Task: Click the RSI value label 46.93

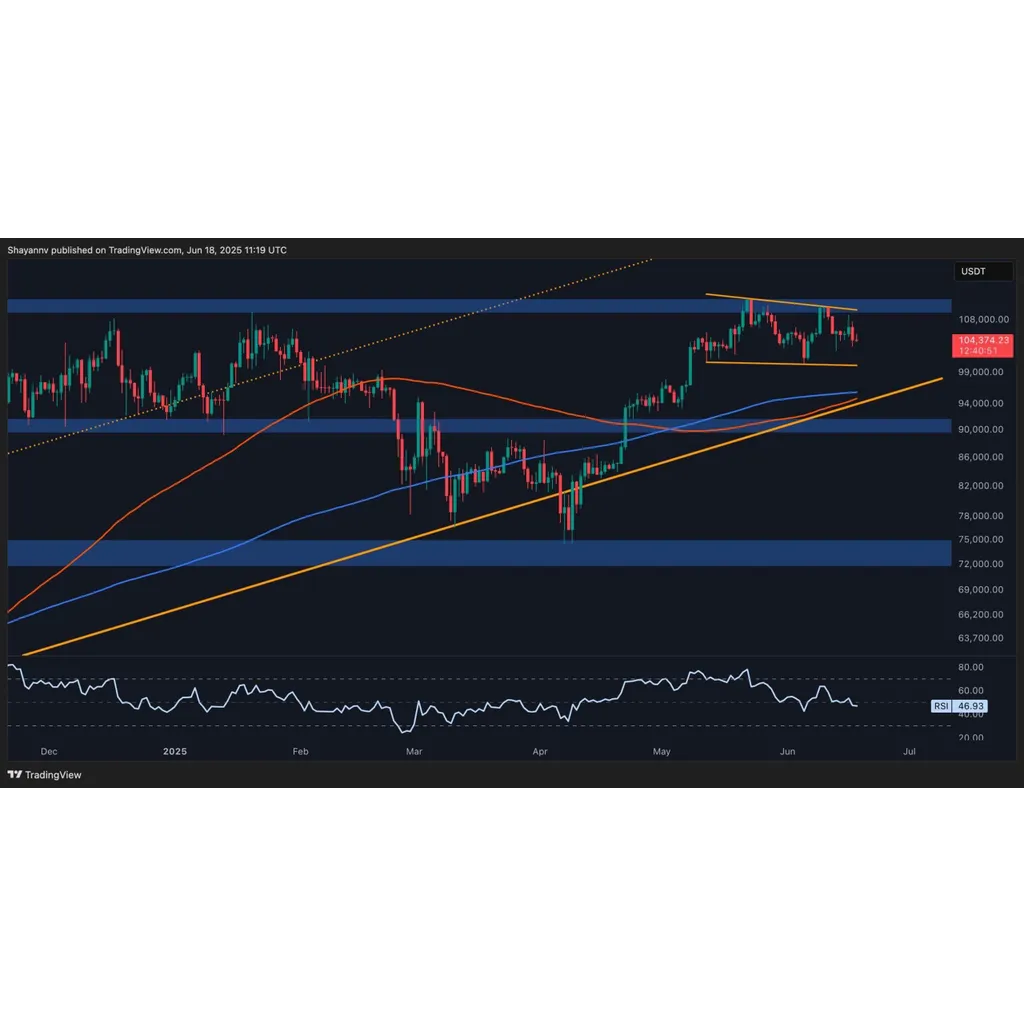Action: tap(970, 706)
